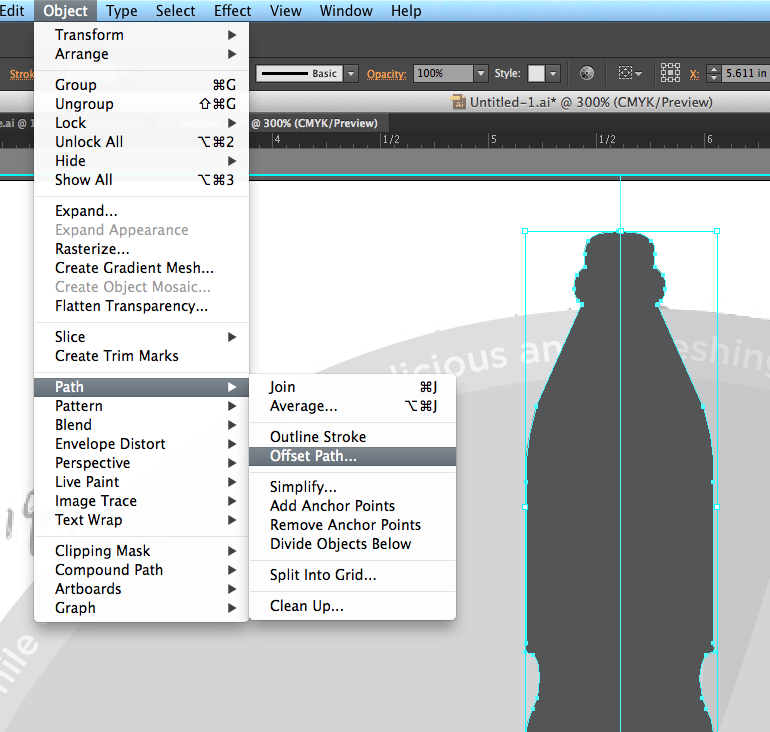Expand the Transform submenu
770x732 pixels.
point(141,35)
